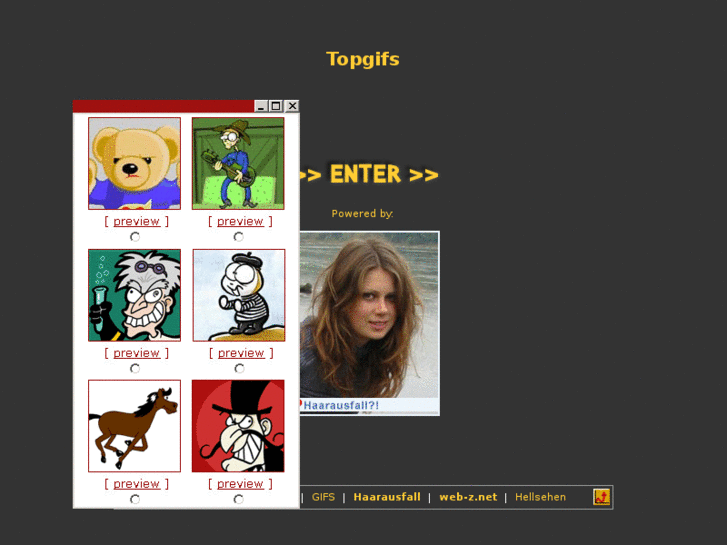Viewport: 727px width, 545px height.
Task: Maximize the red popup gif window
Action: pyautogui.click(x=276, y=106)
